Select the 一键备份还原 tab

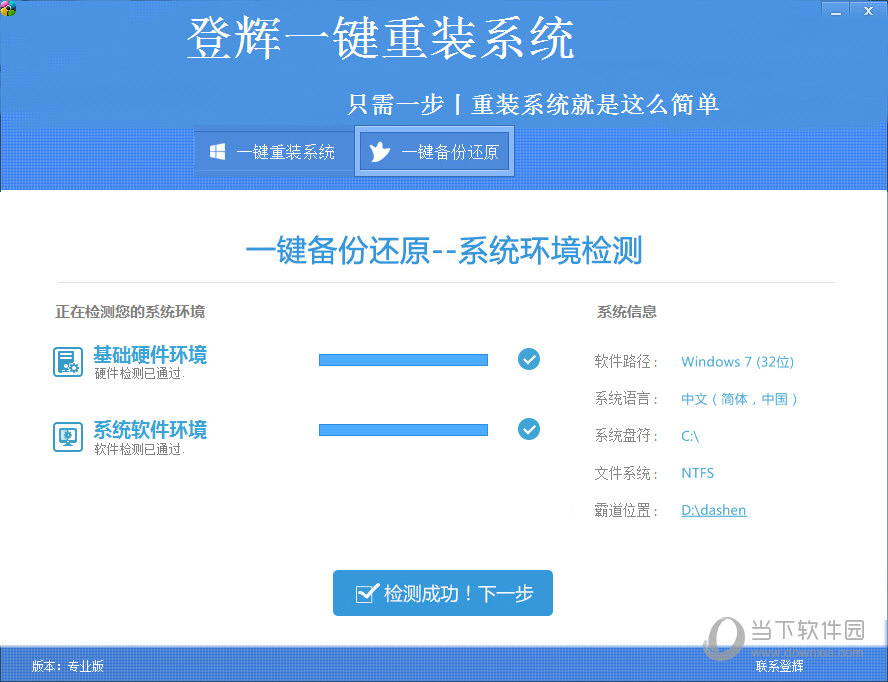(x=436, y=152)
